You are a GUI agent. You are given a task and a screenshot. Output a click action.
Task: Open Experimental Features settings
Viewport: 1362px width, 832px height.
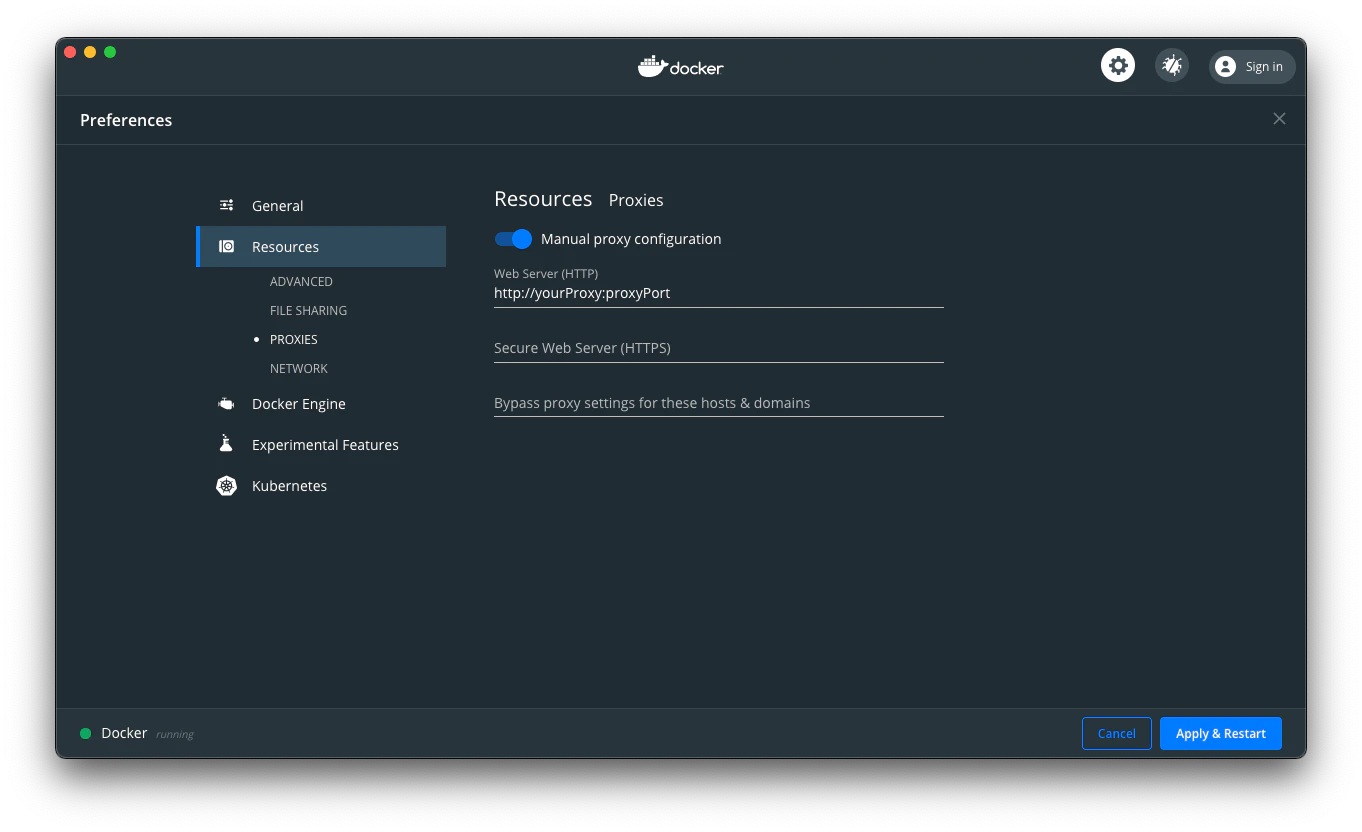click(321, 445)
